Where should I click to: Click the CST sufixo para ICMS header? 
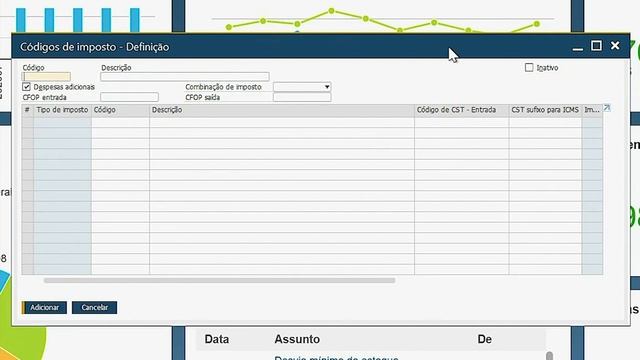click(545, 110)
